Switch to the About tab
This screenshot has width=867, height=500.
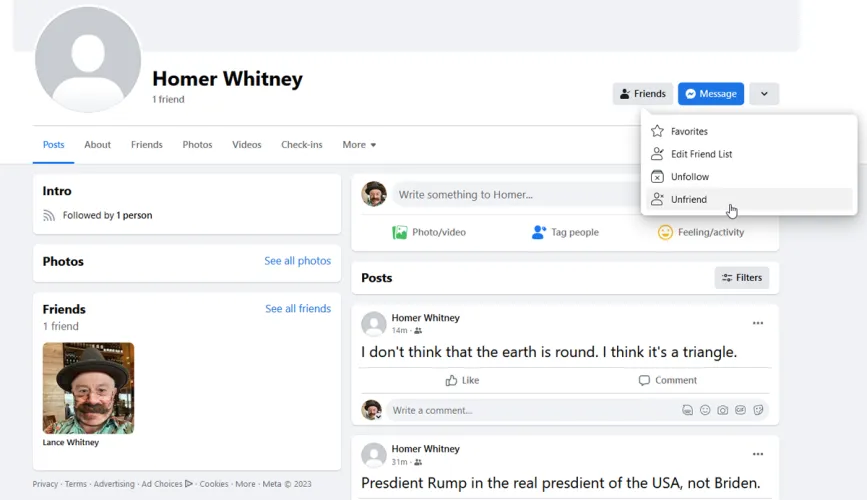tap(97, 145)
